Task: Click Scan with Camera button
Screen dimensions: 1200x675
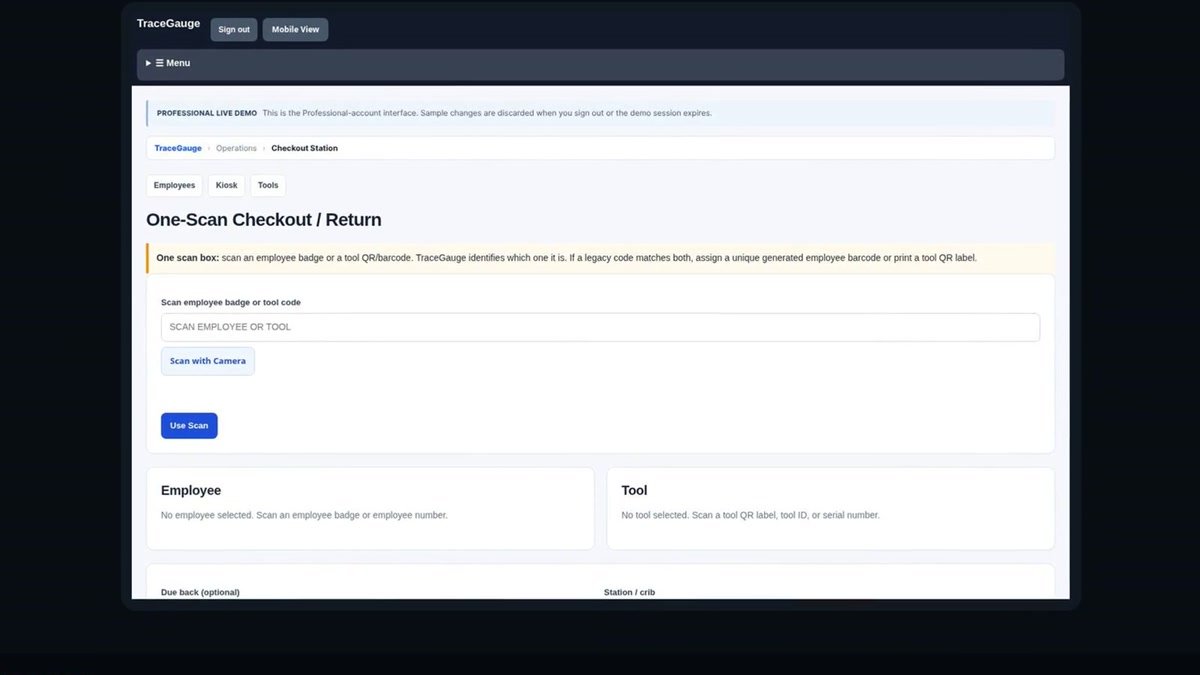Action: point(208,361)
